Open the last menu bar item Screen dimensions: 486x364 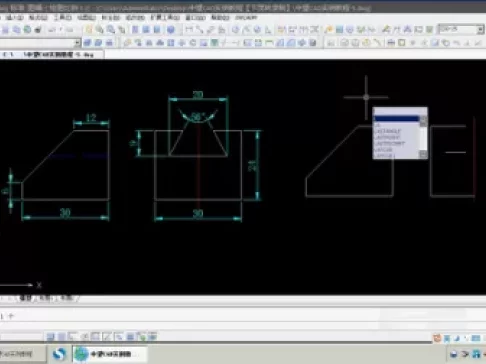tap(246, 17)
